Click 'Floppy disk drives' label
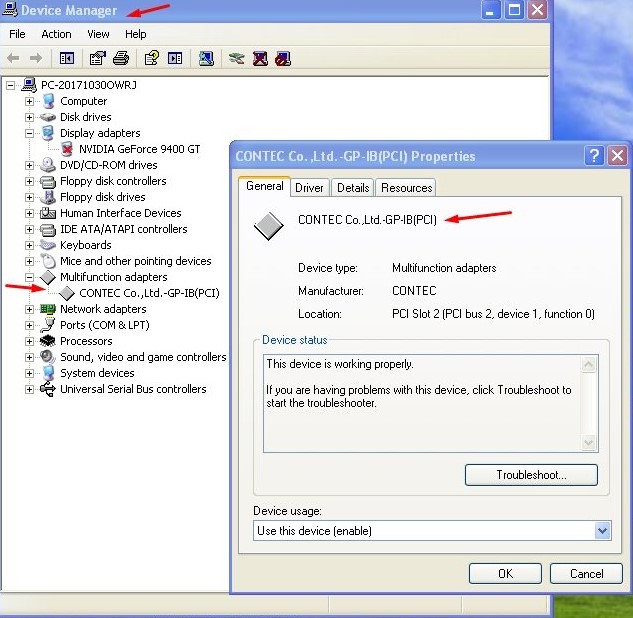633x618 pixels. [x=103, y=197]
